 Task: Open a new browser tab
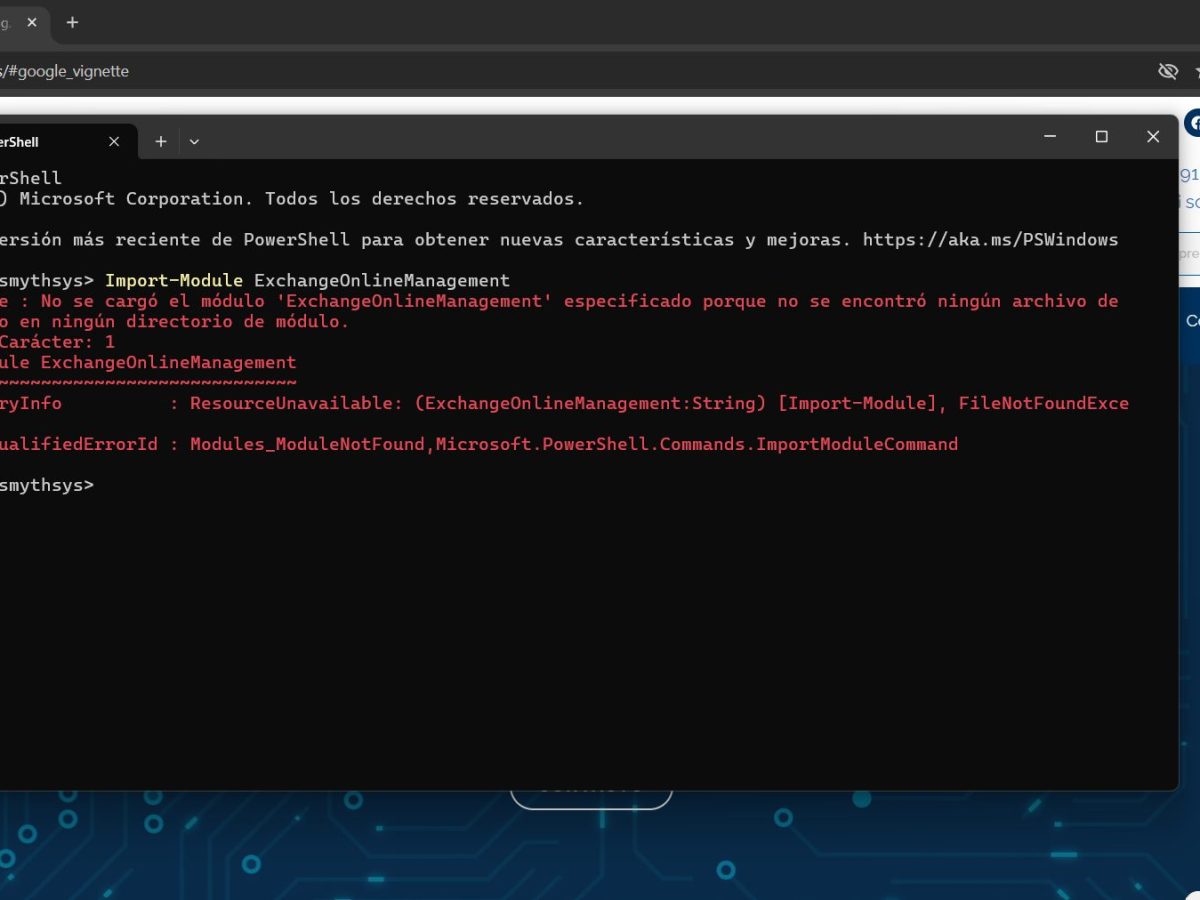tap(72, 22)
